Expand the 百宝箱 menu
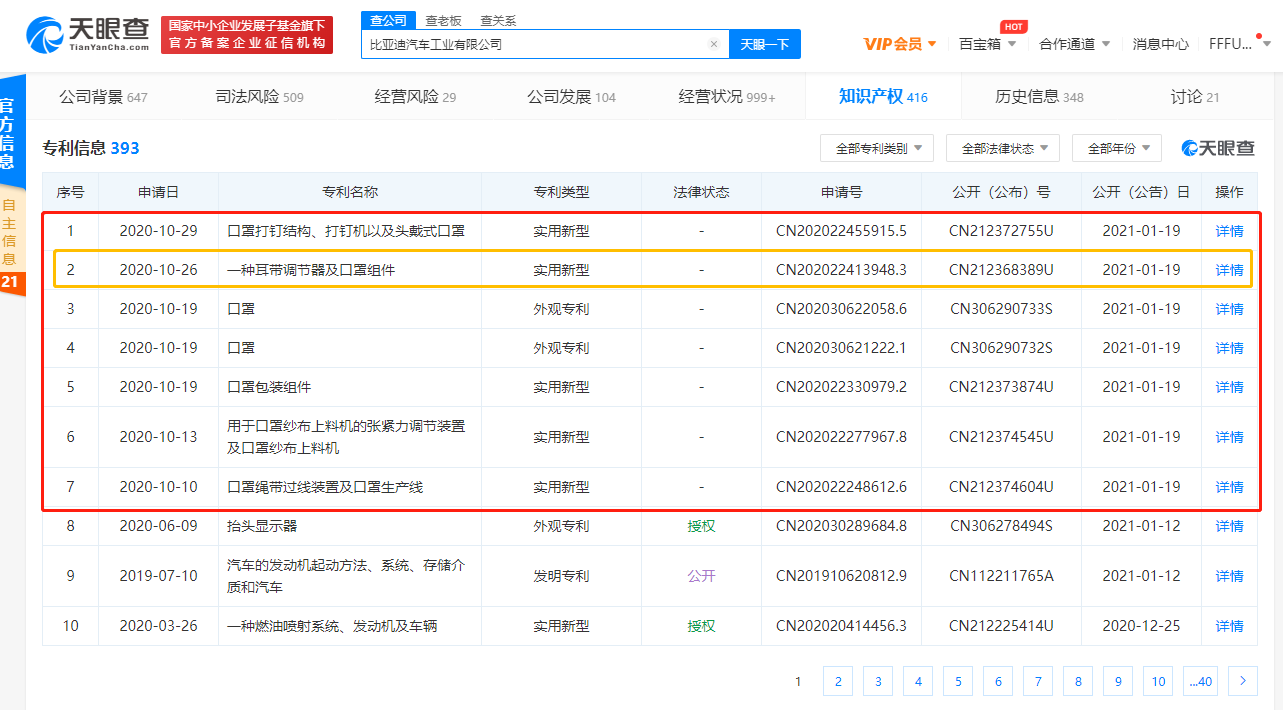Viewport: 1283px width, 710px height. coord(987,44)
